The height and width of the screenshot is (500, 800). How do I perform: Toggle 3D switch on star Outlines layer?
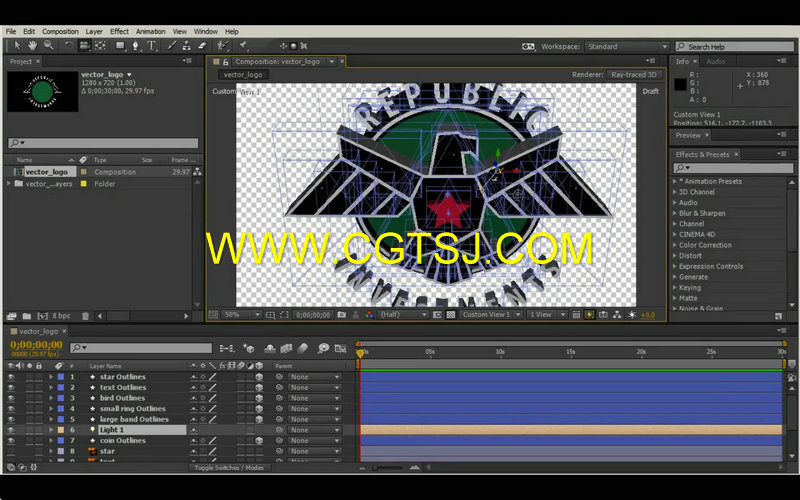259,377
